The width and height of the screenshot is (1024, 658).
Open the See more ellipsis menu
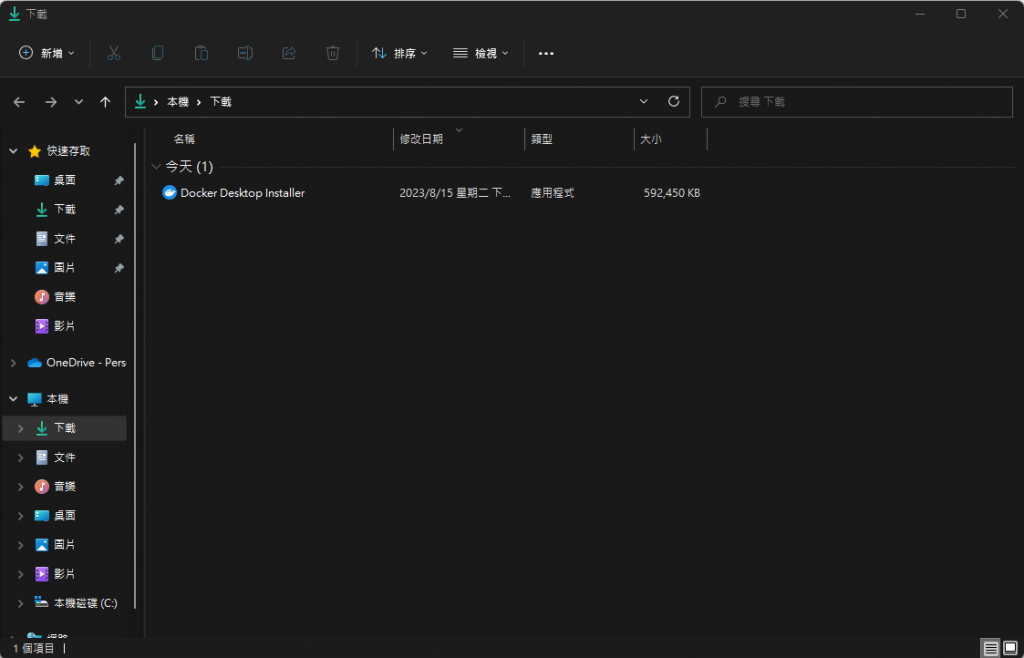pos(546,53)
